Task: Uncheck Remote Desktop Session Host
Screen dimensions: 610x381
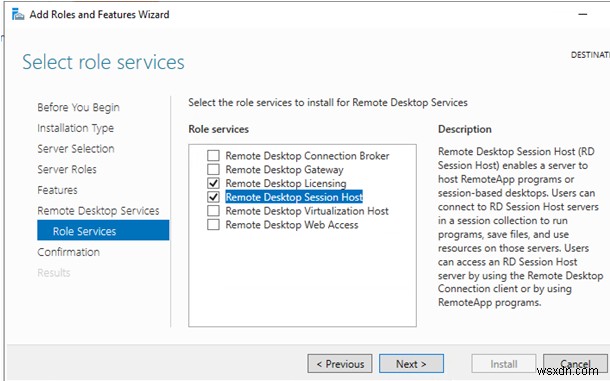Action: [213, 197]
